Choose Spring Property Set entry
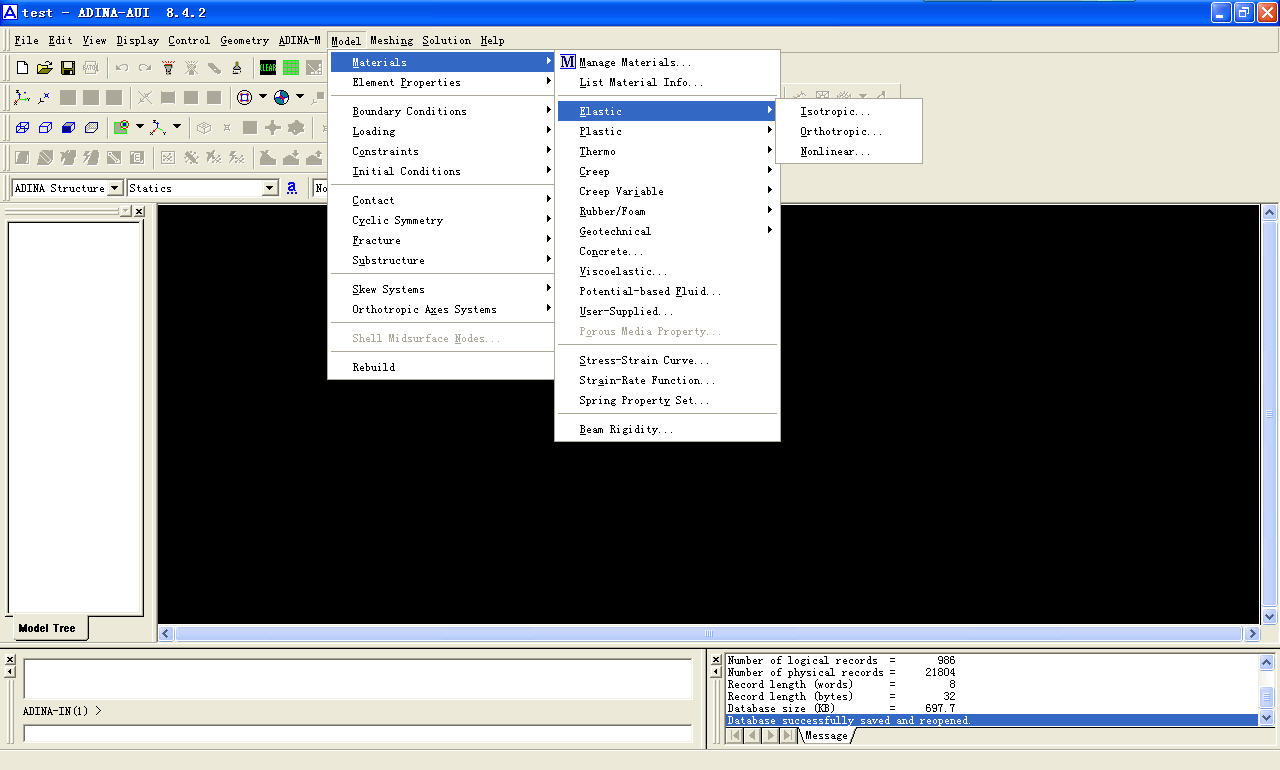The width and height of the screenshot is (1280, 770). point(668,400)
